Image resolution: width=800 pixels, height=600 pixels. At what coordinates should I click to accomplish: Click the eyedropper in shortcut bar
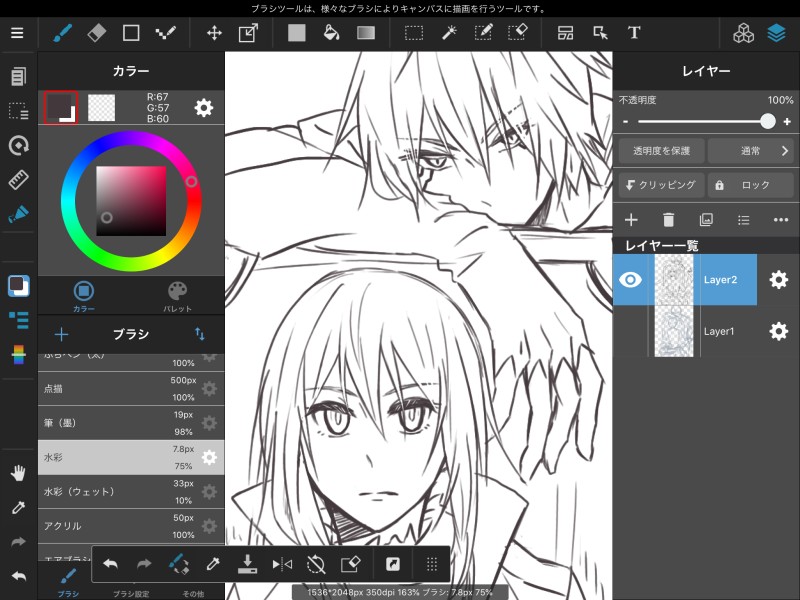tap(213, 564)
